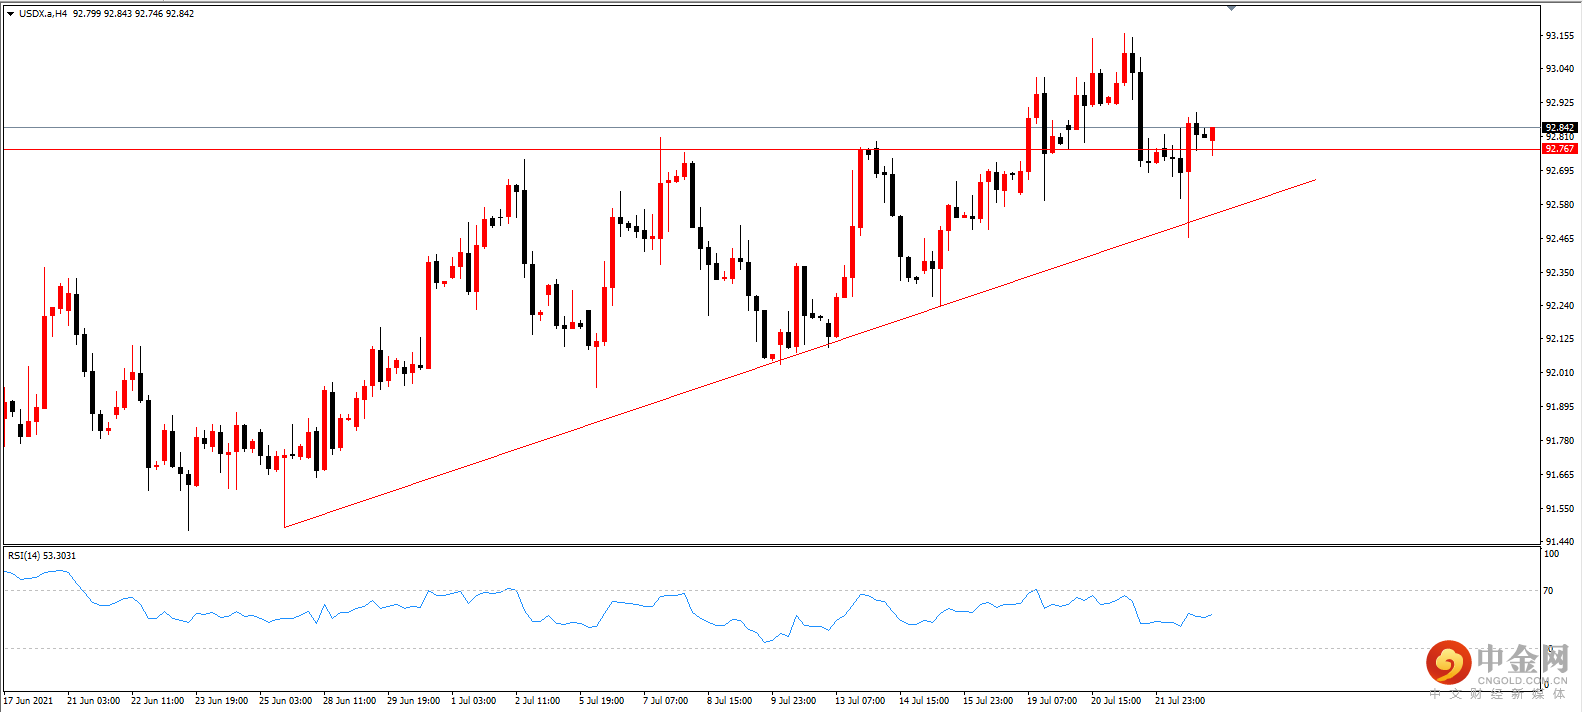Click the RSI 100 scale label

1551,554
